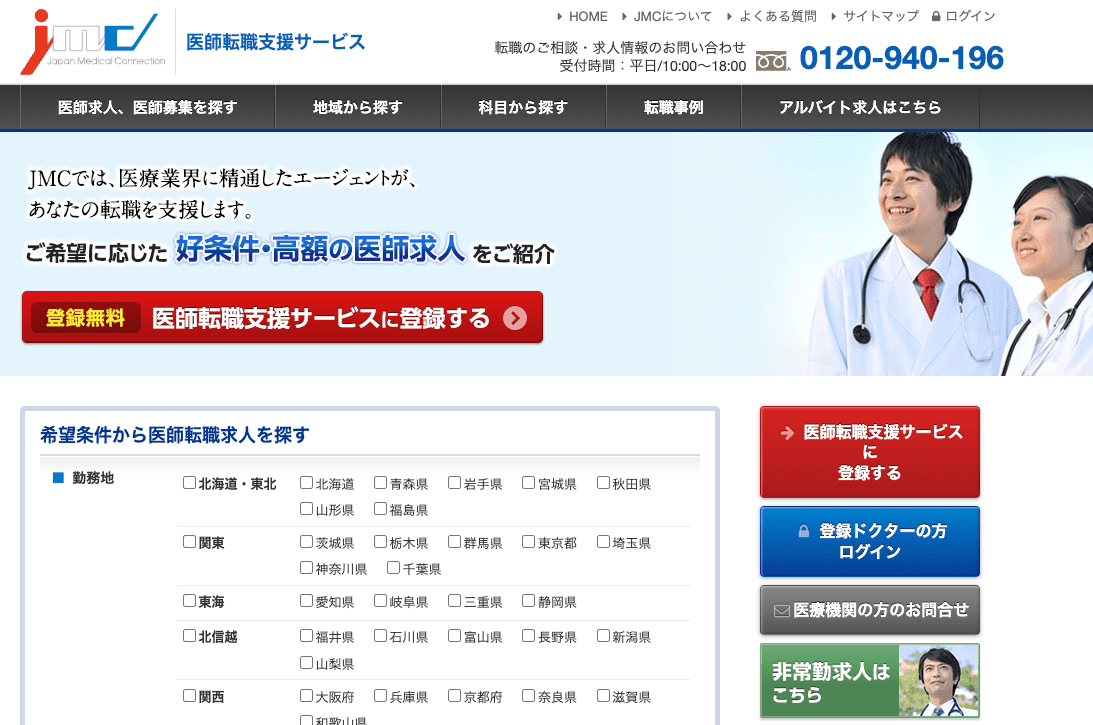Open 地域から探す navigation menu
1093x725 pixels.
[x=357, y=108]
